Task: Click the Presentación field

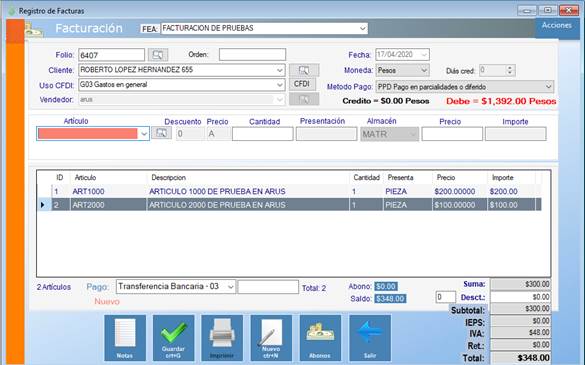Action: point(326,134)
